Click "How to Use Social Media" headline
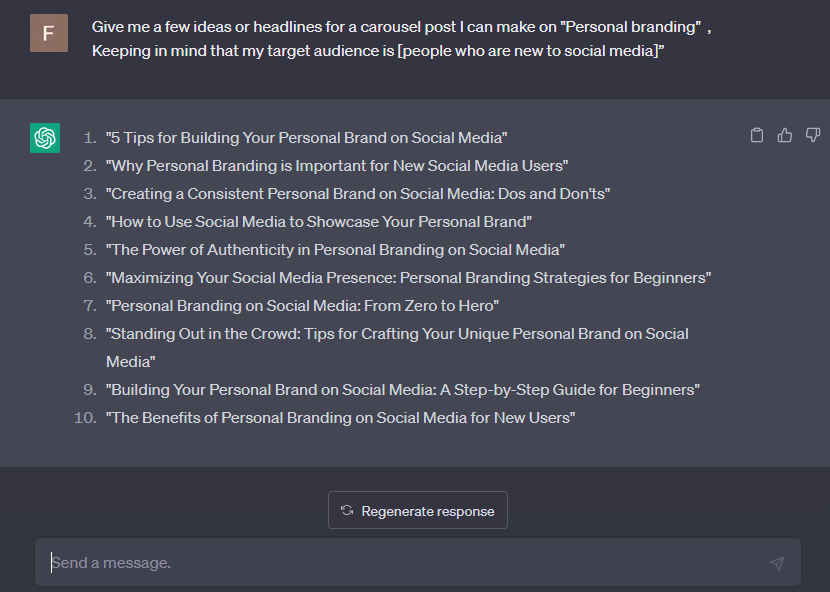Screen dimensions: 830x592 pyautogui.click(x=319, y=222)
